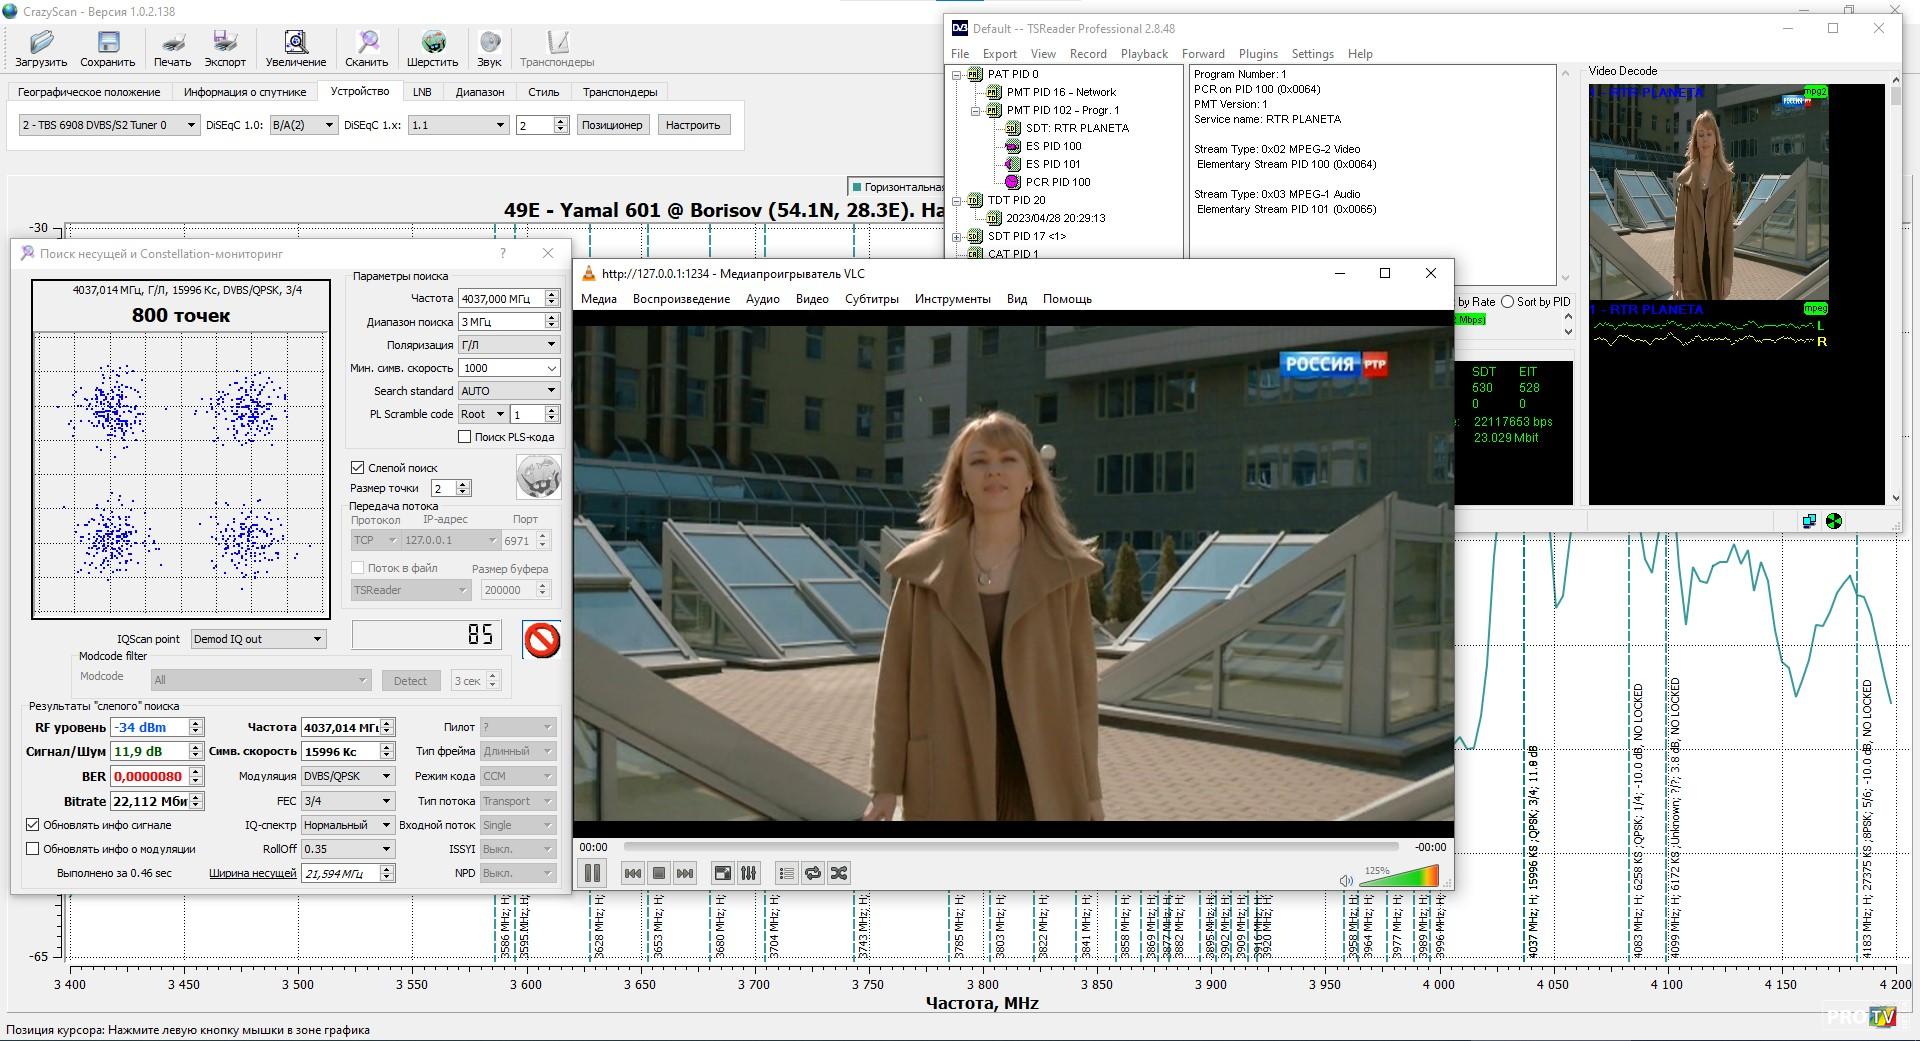Enable the Поиск PLS-кода checkbox
This screenshot has height=1041, width=1920.
coord(465,437)
